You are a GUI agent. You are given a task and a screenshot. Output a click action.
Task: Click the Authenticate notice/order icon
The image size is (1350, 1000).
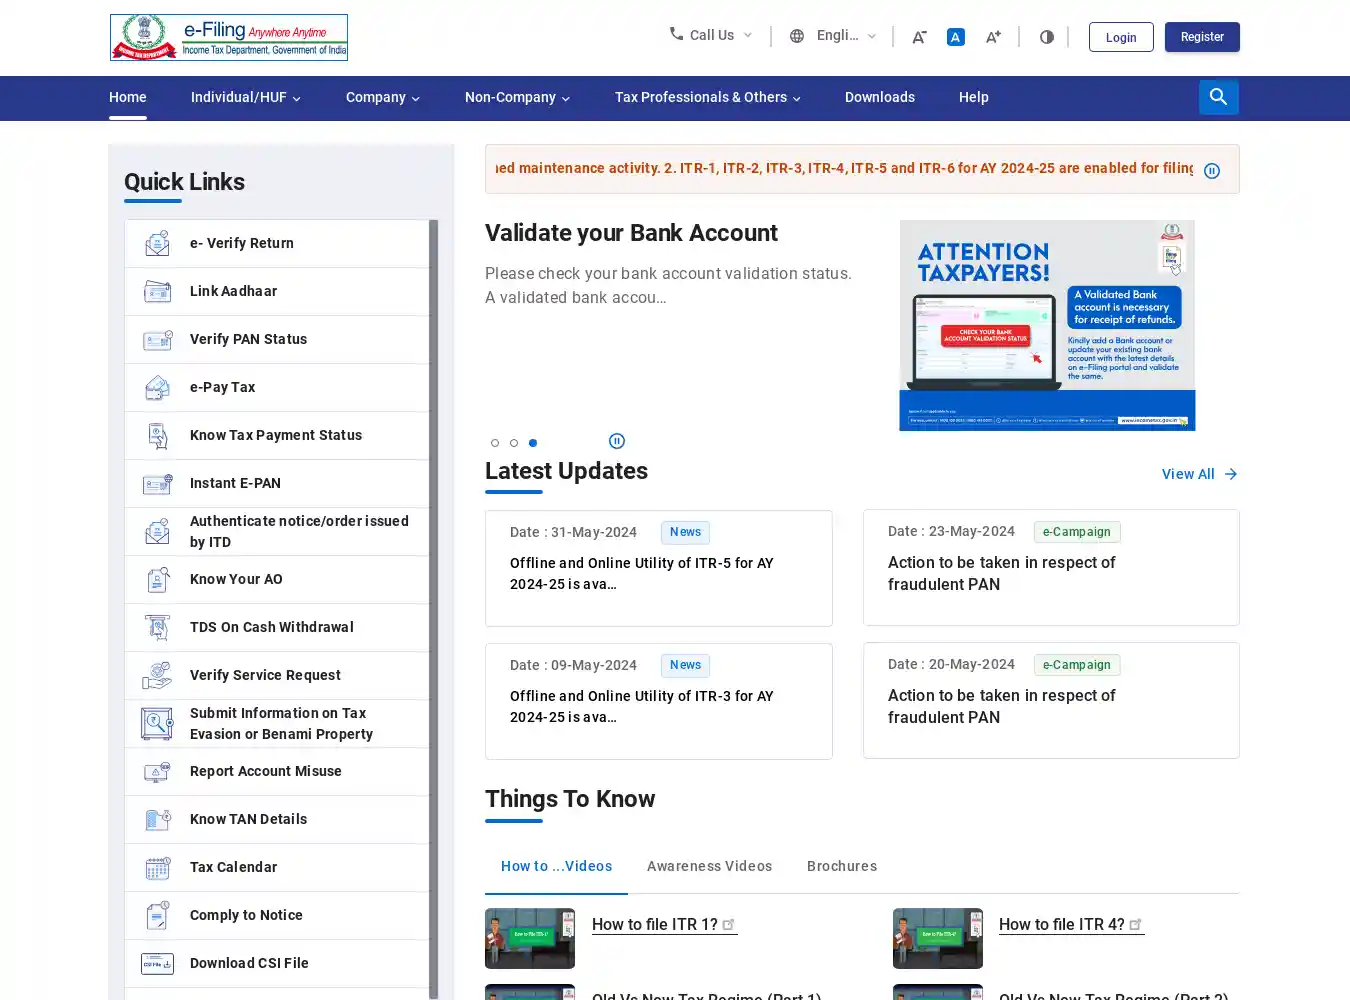157,531
